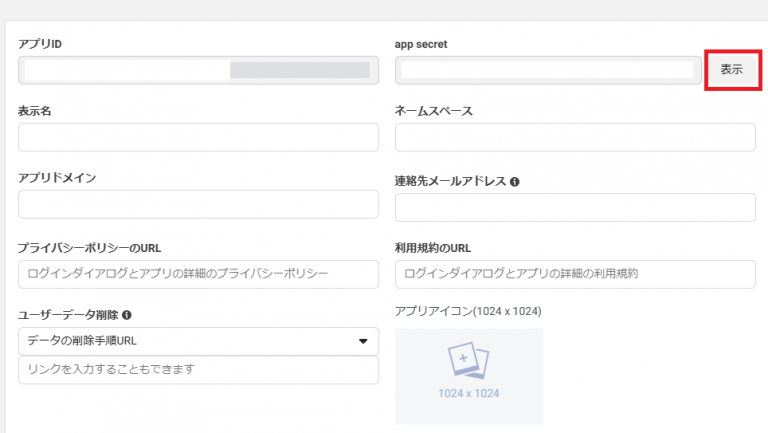Image resolution: width=768 pixels, height=433 pixels.
Task: Click the アプリアイコン upload area
Action: tap(469, 376)
